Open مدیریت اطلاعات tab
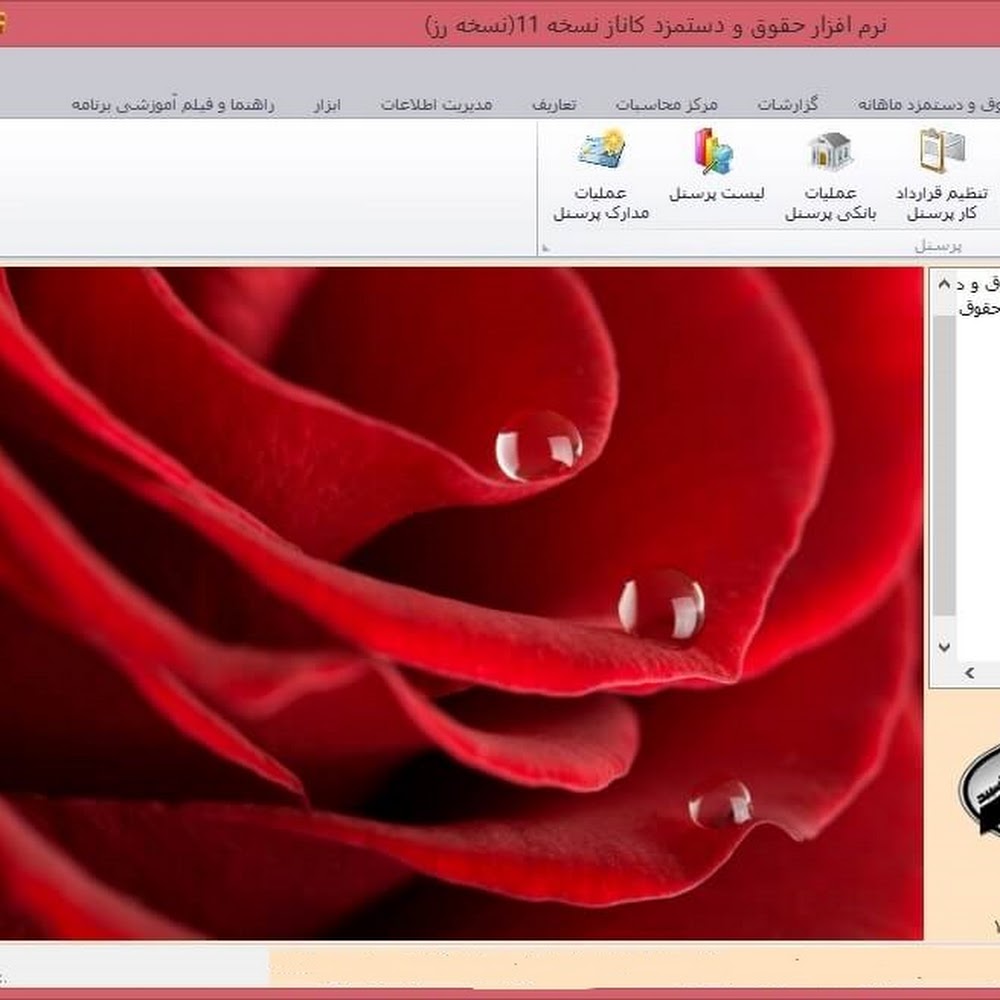 point(436,105)
